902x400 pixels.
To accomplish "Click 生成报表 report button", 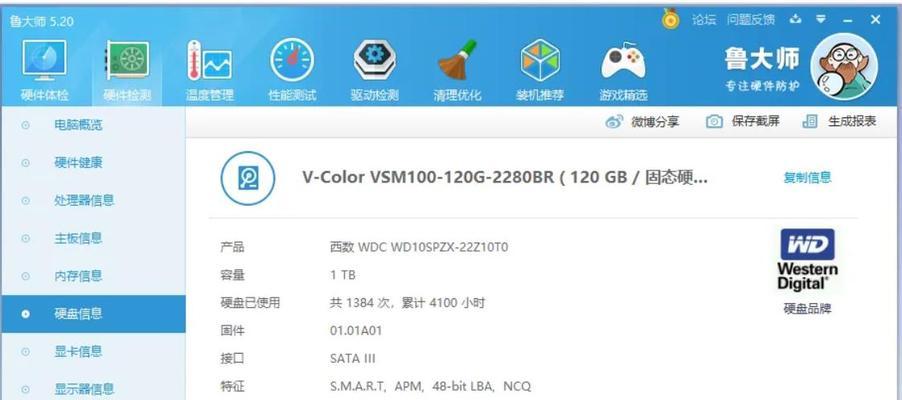I will pos(839,121).
